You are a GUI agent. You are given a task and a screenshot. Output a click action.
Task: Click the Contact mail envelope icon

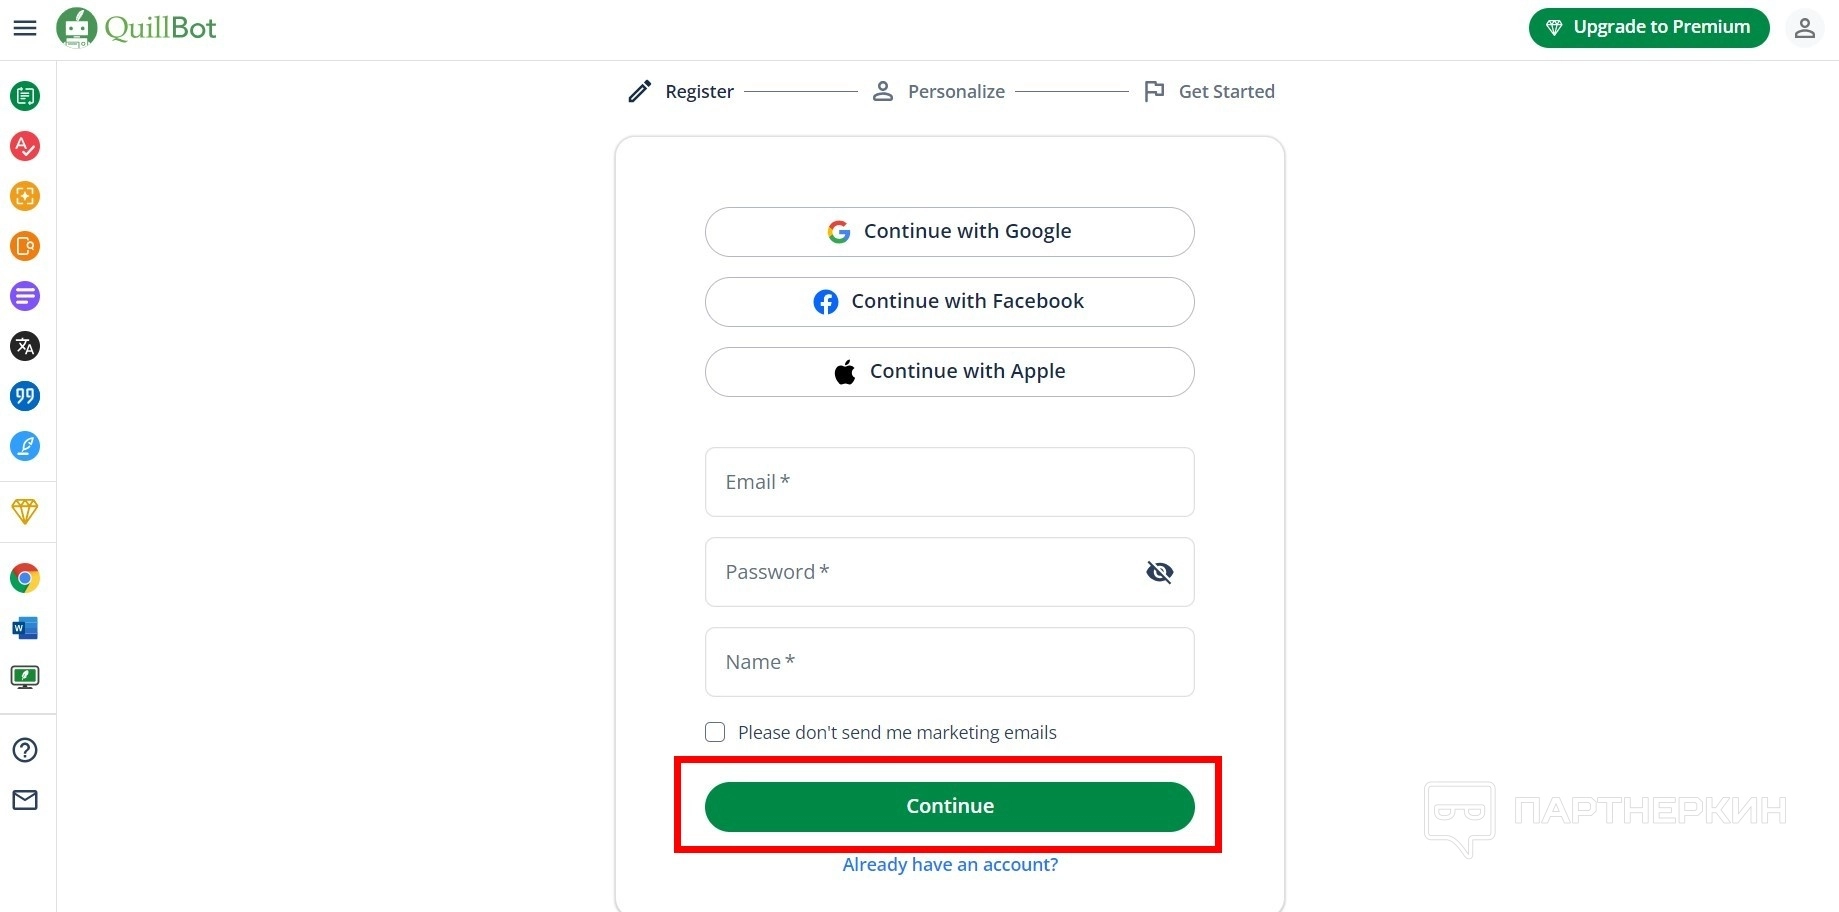[25, 800]
